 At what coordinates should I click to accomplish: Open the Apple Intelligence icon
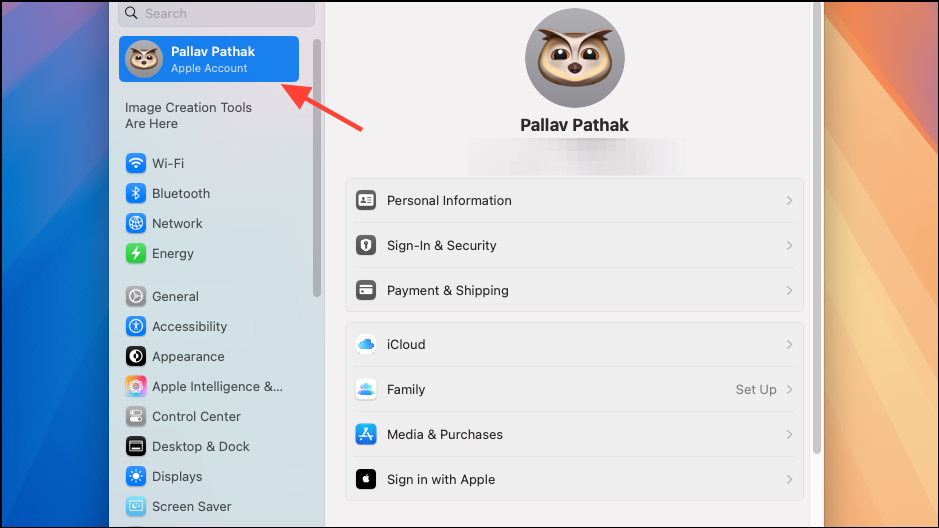[136, 386]
